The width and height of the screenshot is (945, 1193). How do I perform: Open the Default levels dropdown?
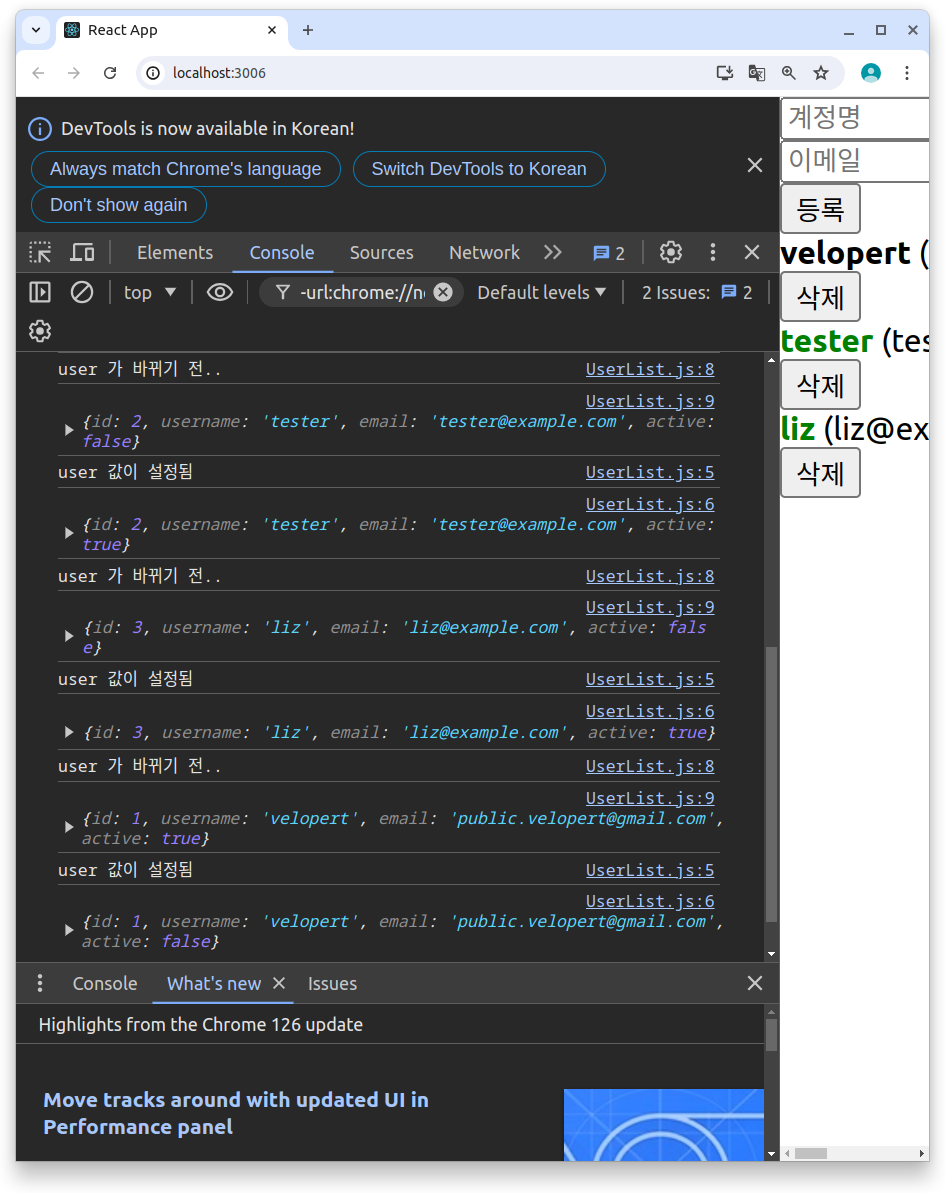point(542,293)
